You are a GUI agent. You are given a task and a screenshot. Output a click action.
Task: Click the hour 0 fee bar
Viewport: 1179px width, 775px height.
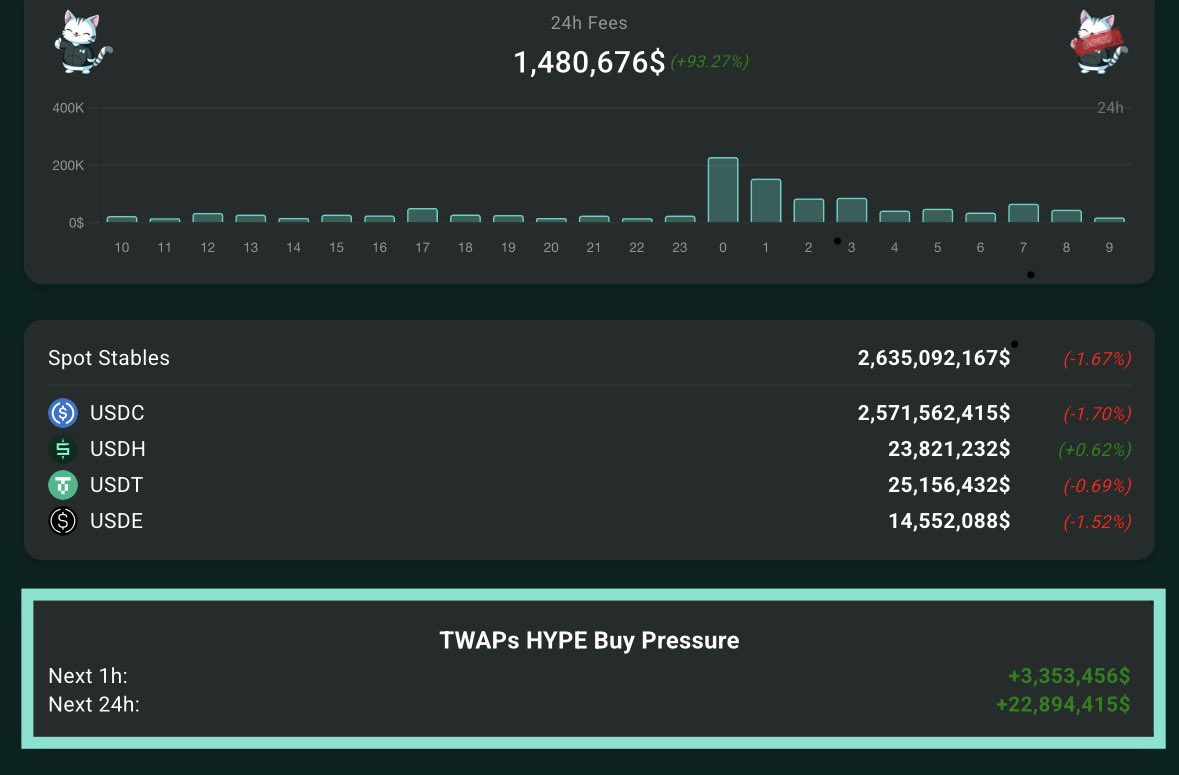[723, 190]
